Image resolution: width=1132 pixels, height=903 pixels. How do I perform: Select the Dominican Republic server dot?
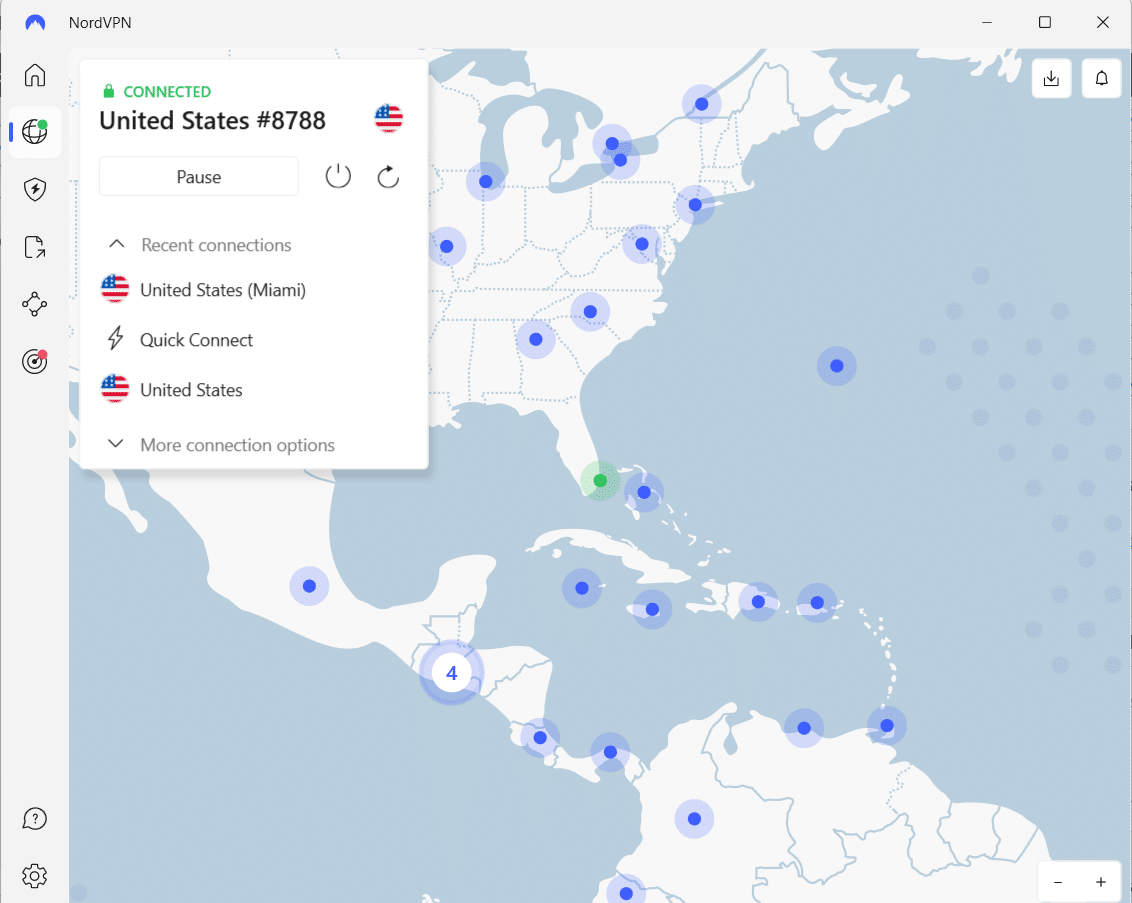(758, 602)
